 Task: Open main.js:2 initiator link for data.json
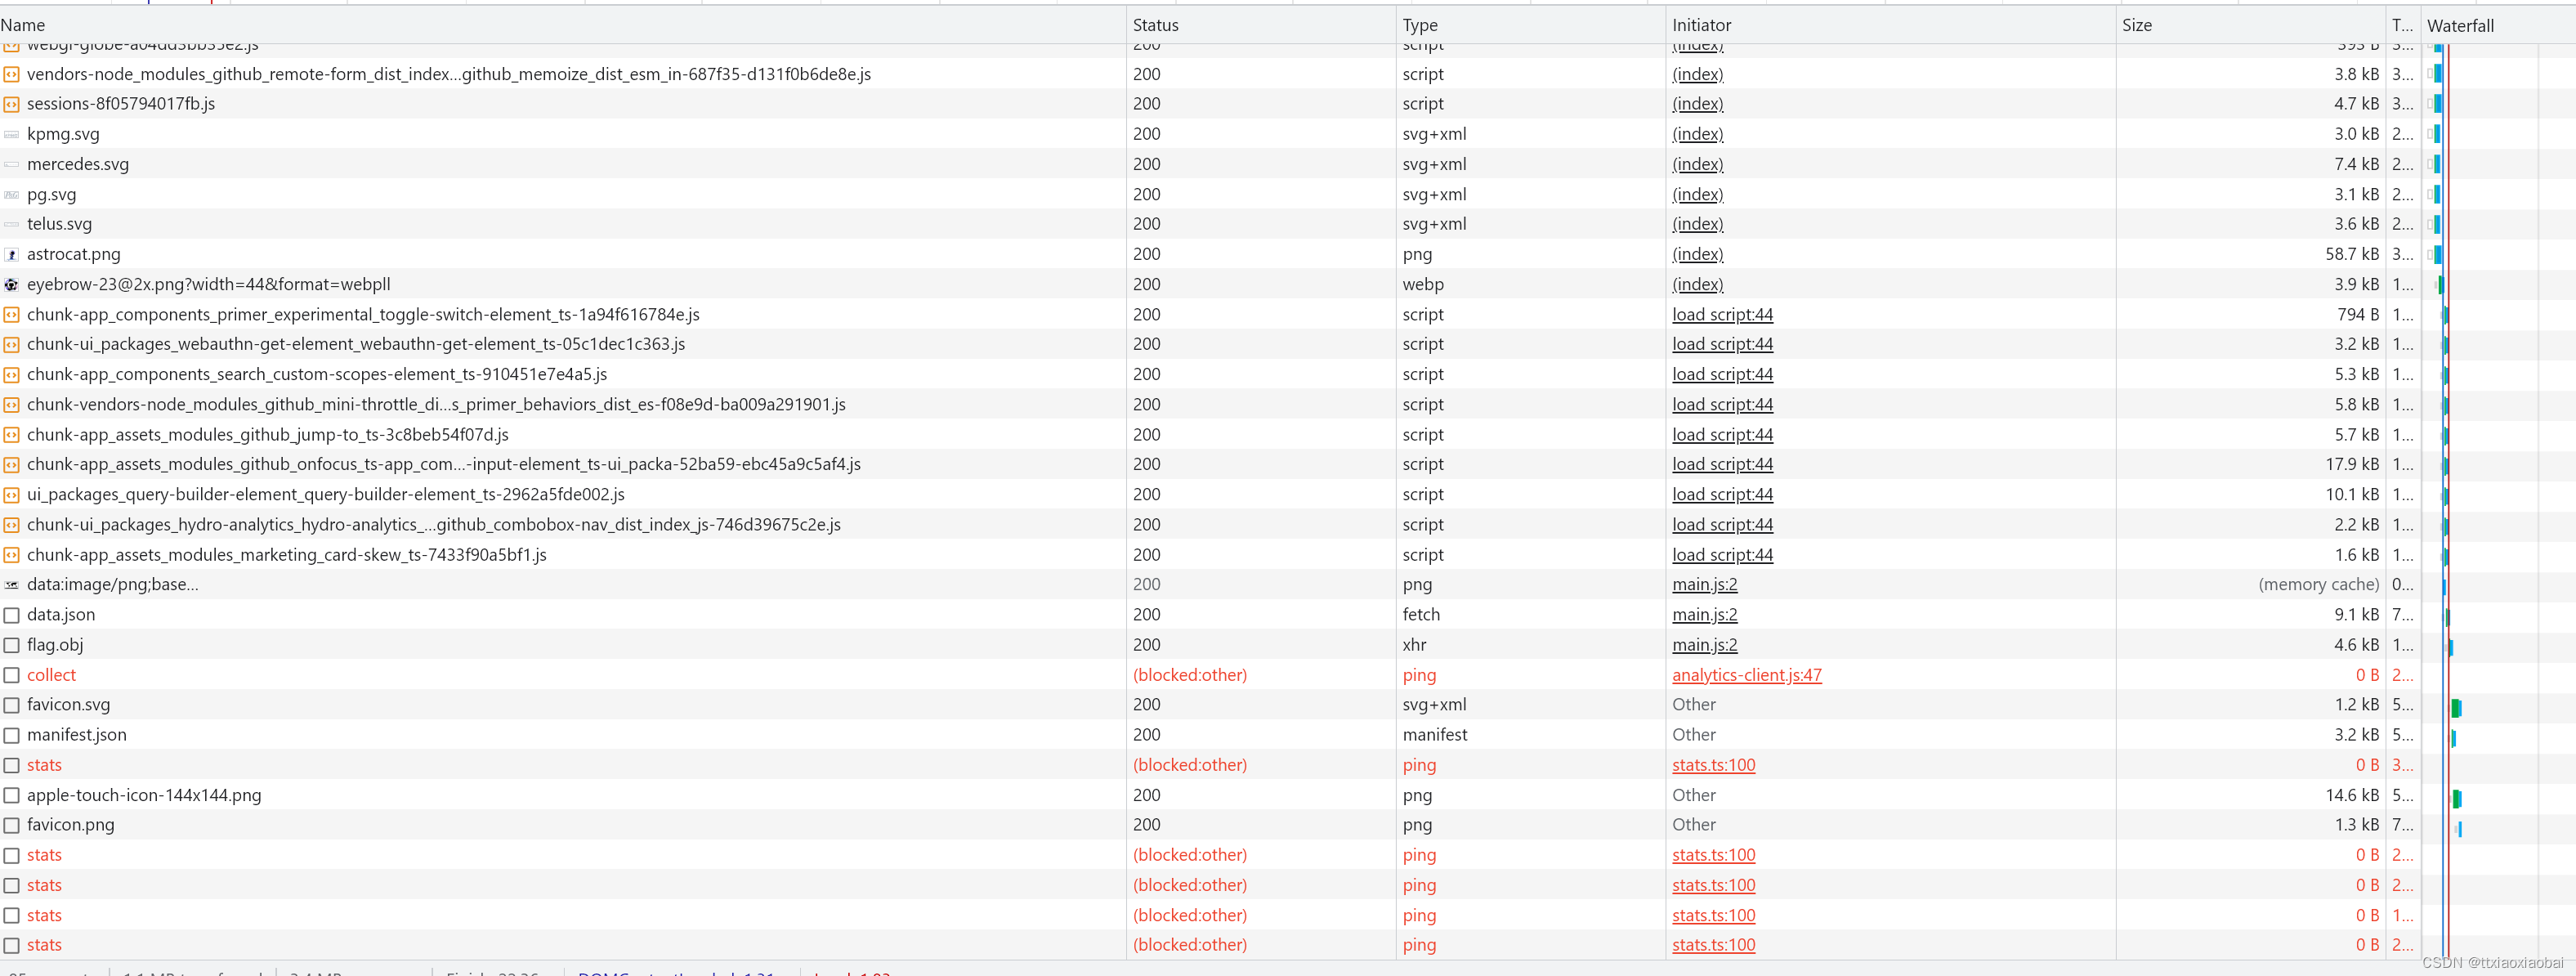pyautogui.click(x=1704, y=615)
